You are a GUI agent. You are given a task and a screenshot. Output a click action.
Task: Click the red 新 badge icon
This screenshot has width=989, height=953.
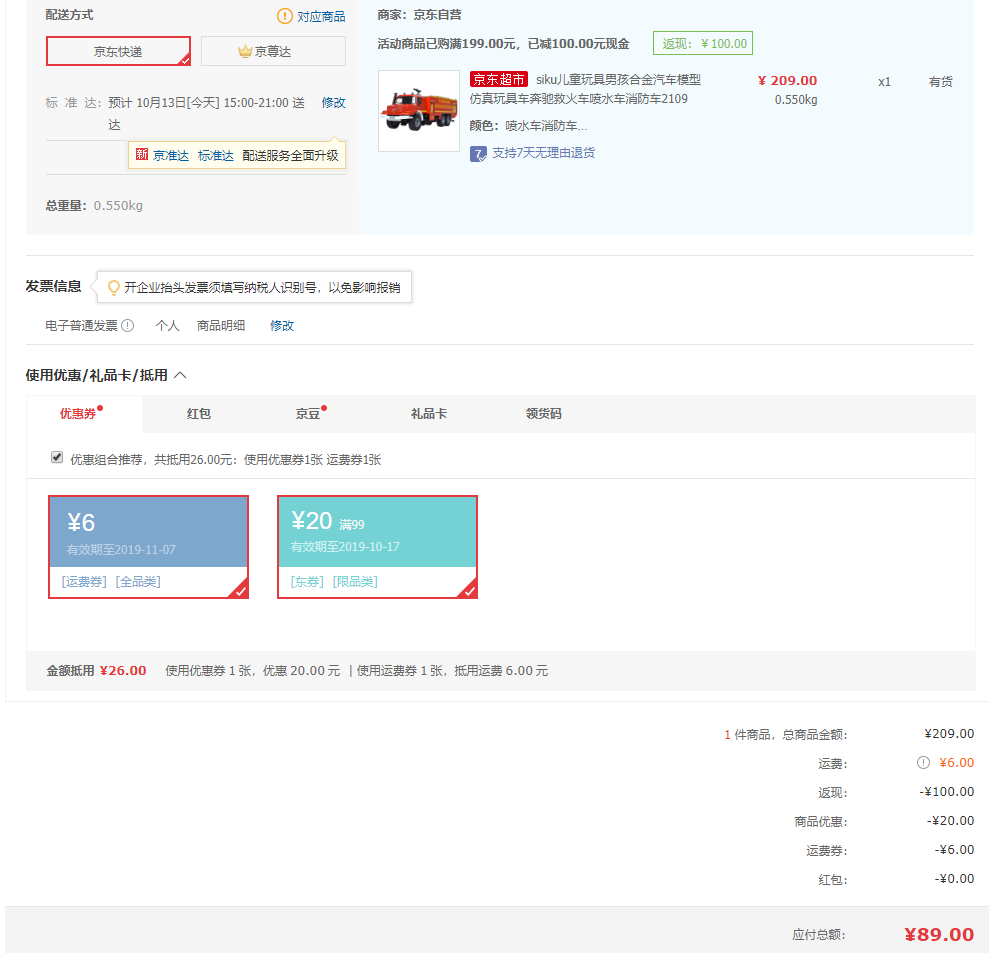point(142,155)
